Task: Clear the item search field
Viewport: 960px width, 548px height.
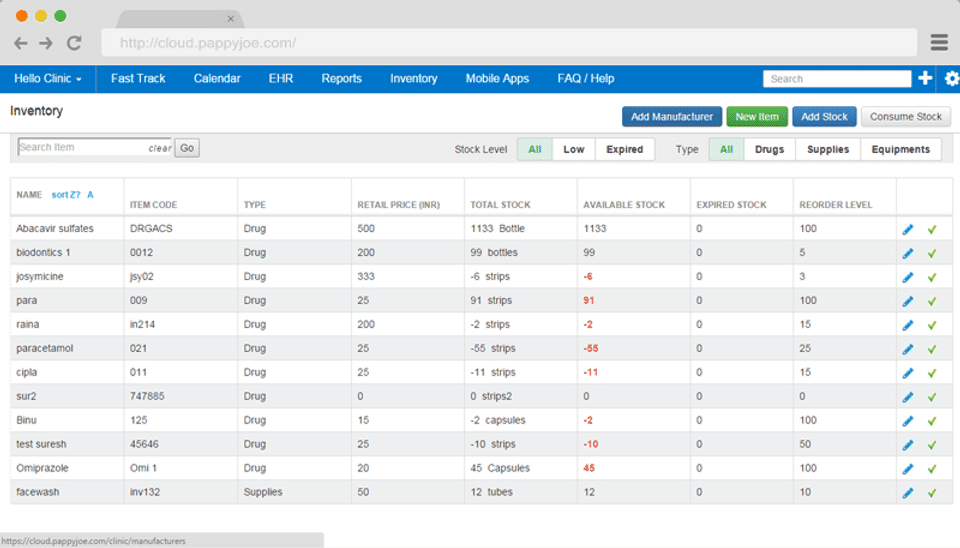Action: [159, 148]
